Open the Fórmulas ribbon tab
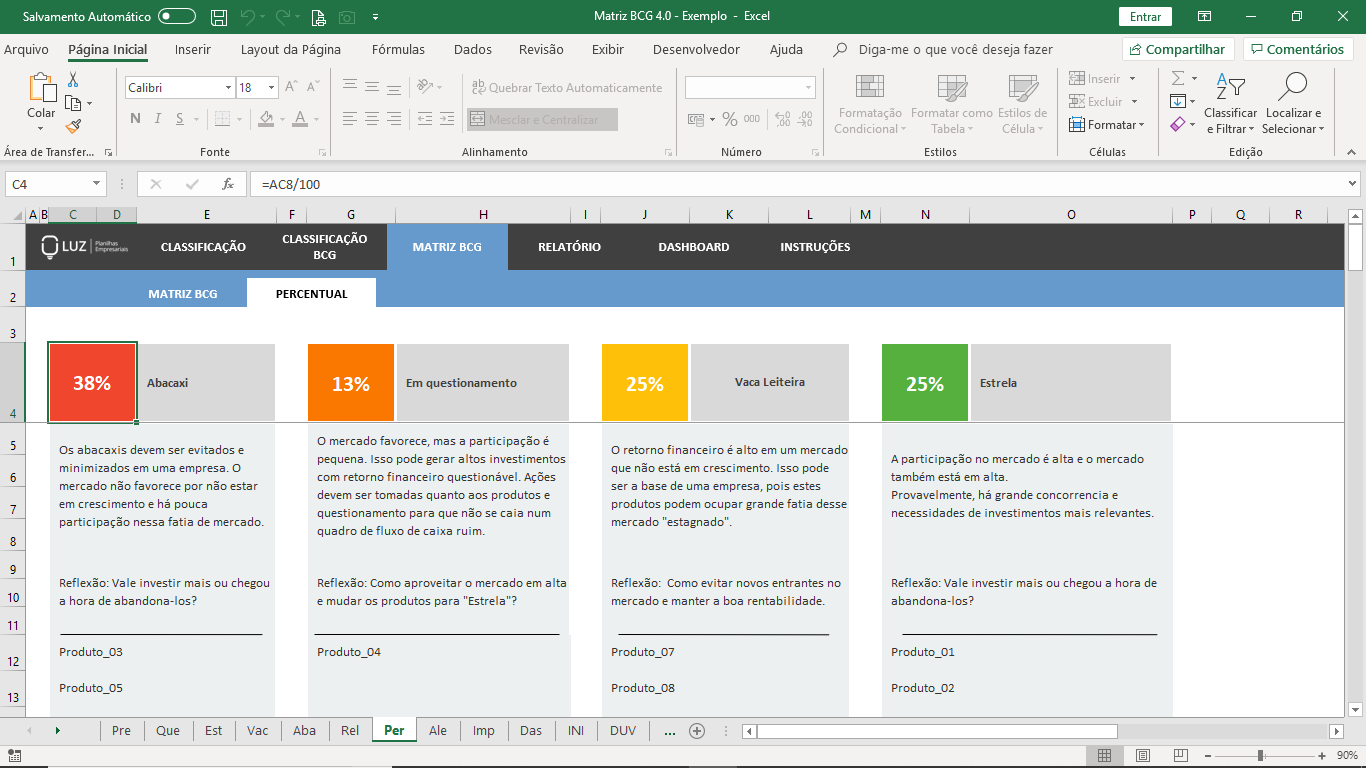 click(398, 49)
